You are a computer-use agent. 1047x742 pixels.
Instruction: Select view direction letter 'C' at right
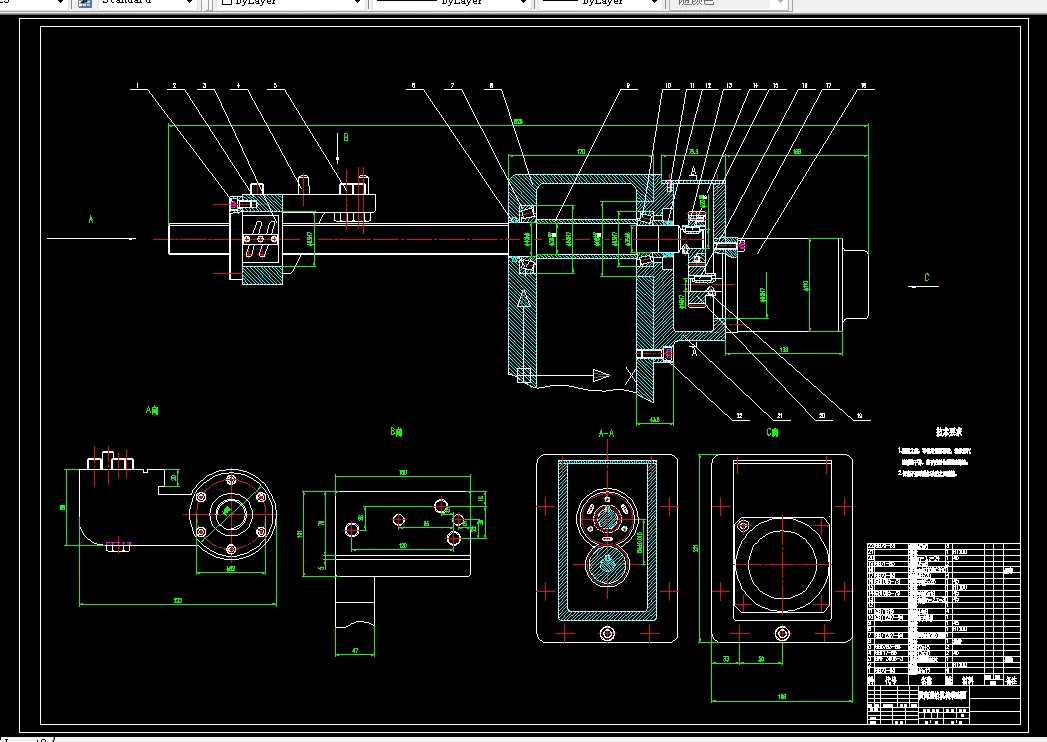click(926, 278)
